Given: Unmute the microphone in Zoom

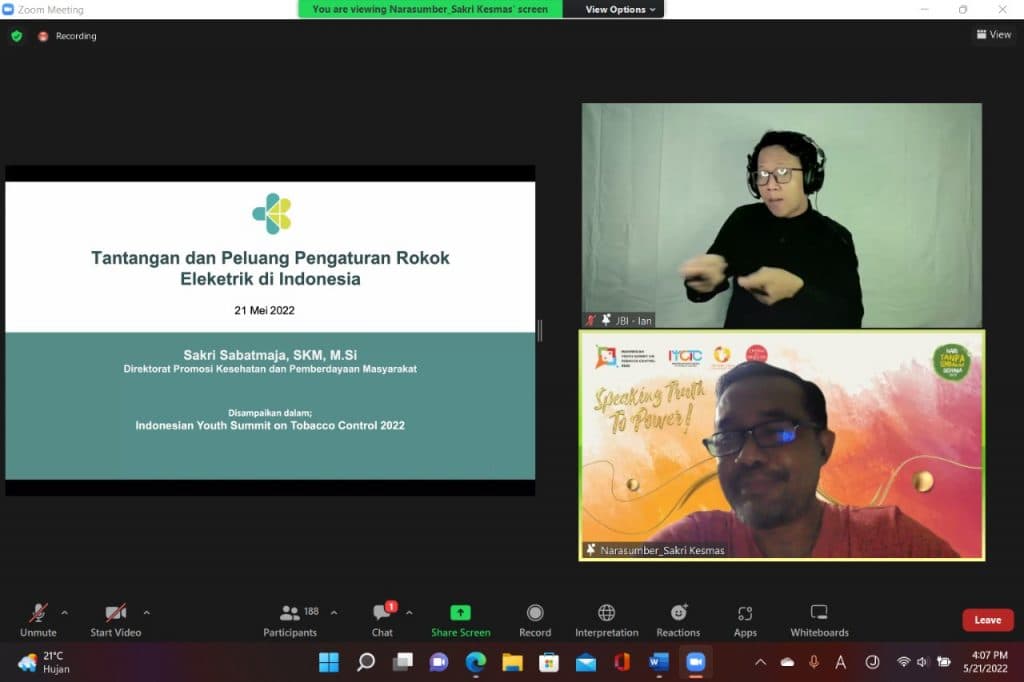Looking at the screenshot, I should point(38,620).
